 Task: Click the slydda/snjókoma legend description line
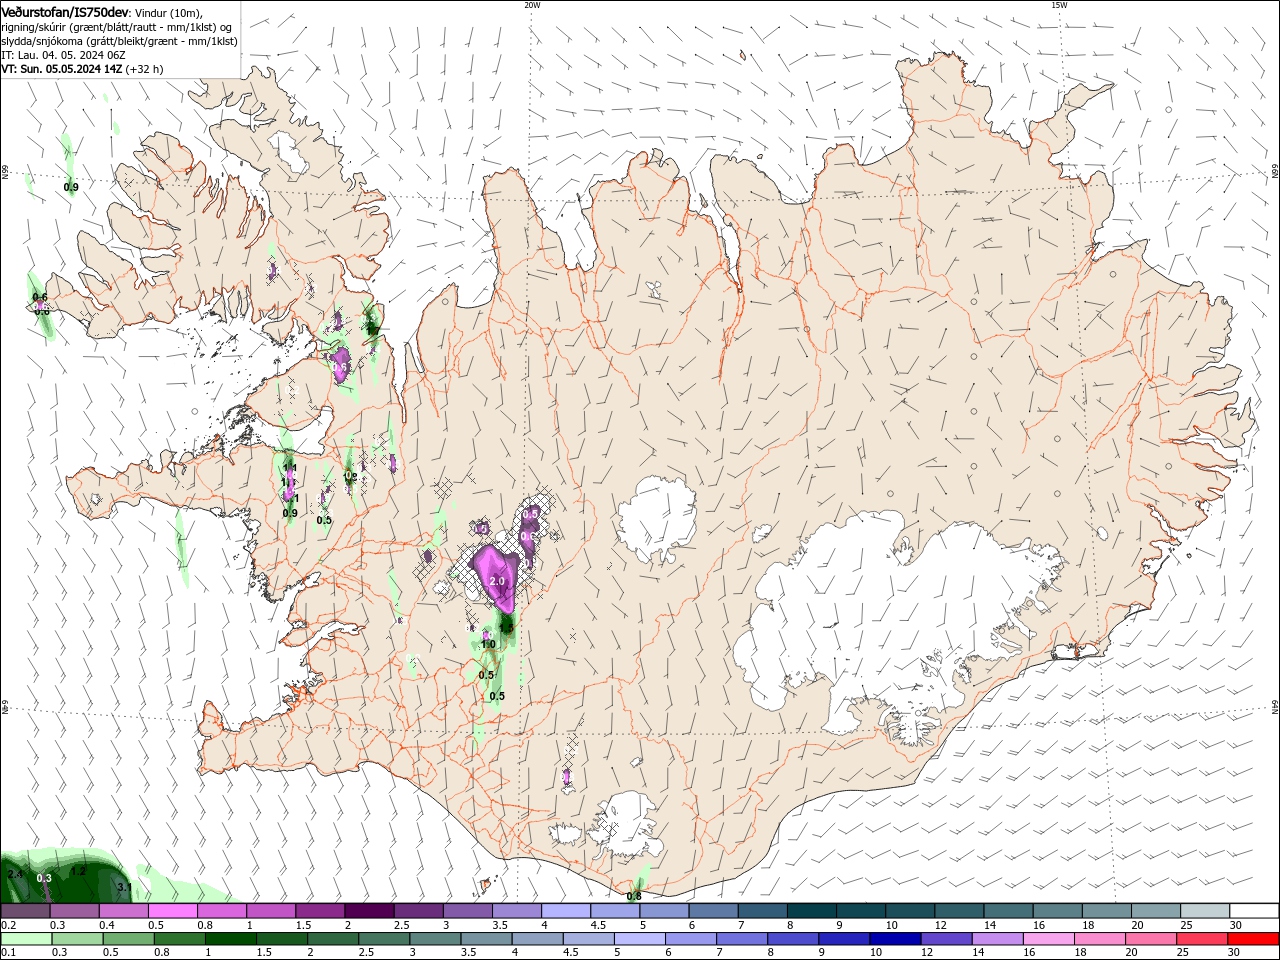(119, 41)
